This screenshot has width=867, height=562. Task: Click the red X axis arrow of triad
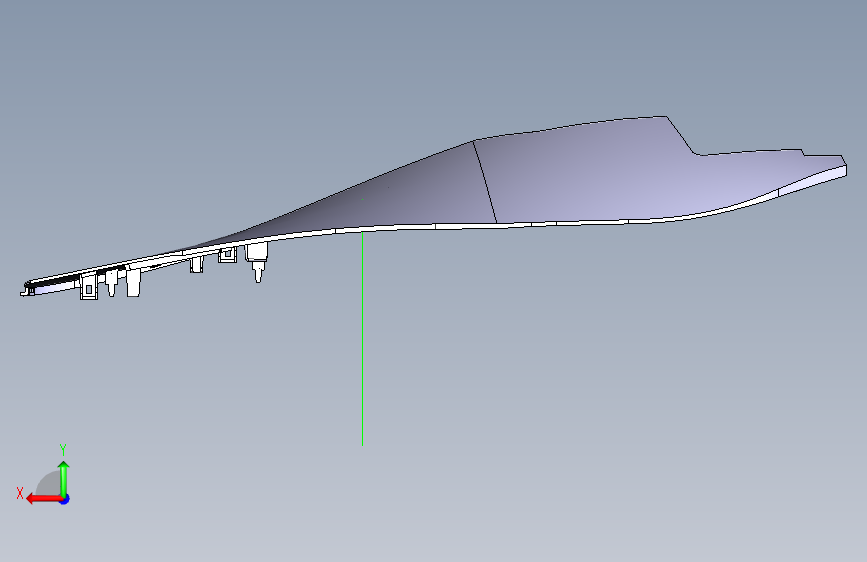43,499
